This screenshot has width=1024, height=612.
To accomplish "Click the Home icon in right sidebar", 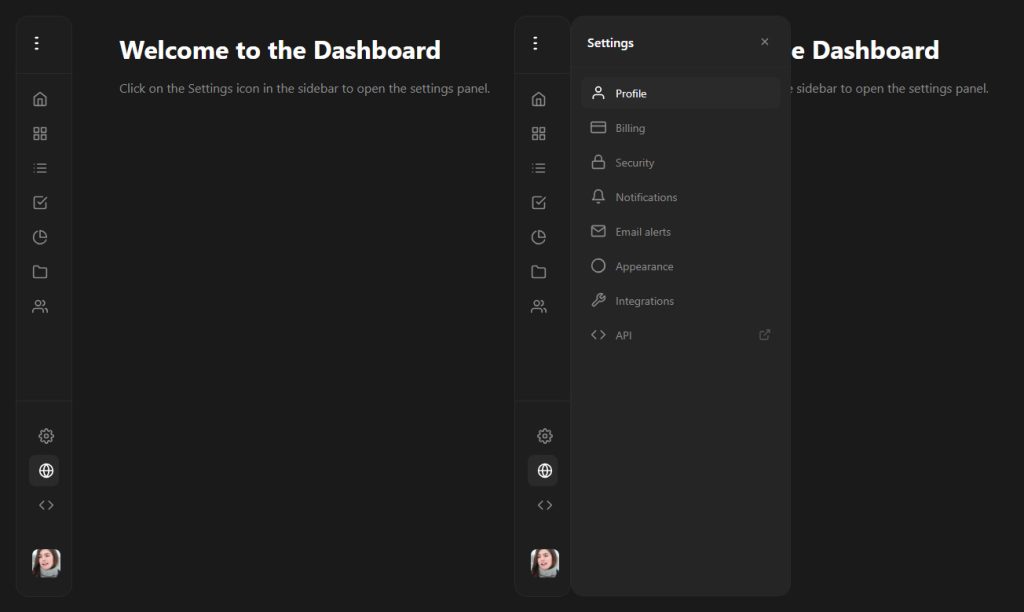I will [x=539, y=99].
